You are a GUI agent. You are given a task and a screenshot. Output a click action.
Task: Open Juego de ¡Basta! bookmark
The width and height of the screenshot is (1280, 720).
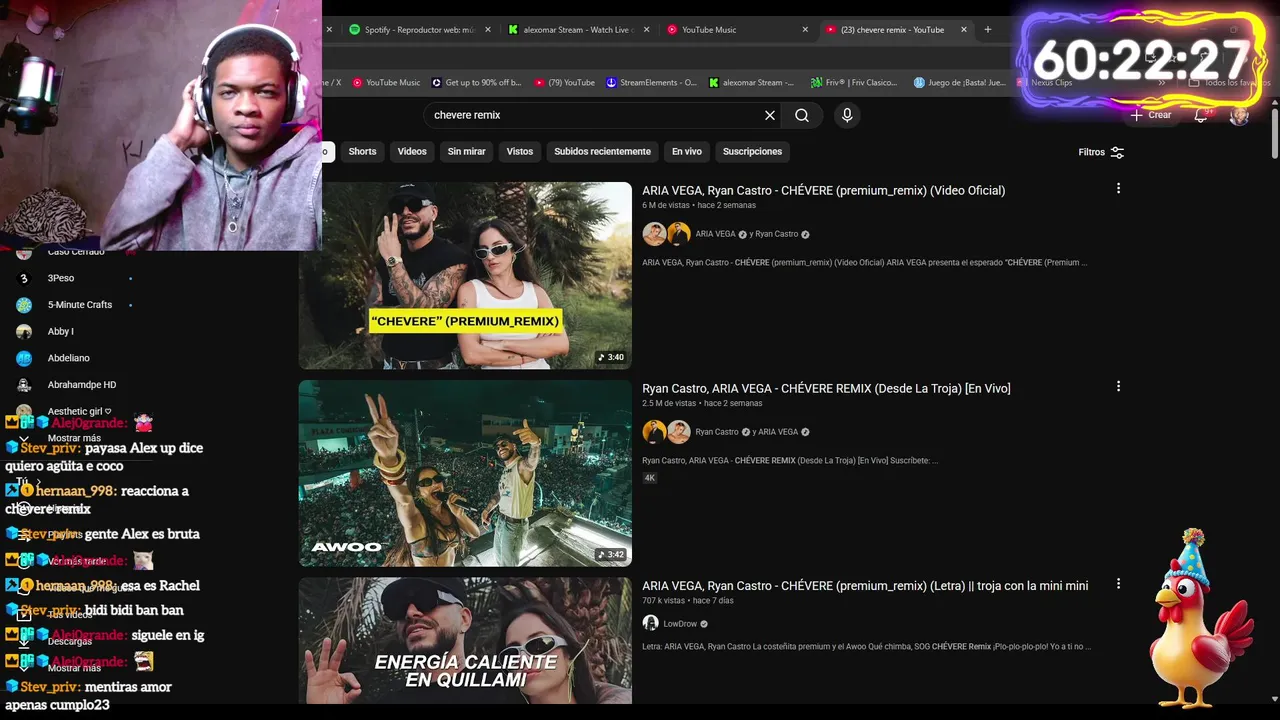(x=959, y=83)
